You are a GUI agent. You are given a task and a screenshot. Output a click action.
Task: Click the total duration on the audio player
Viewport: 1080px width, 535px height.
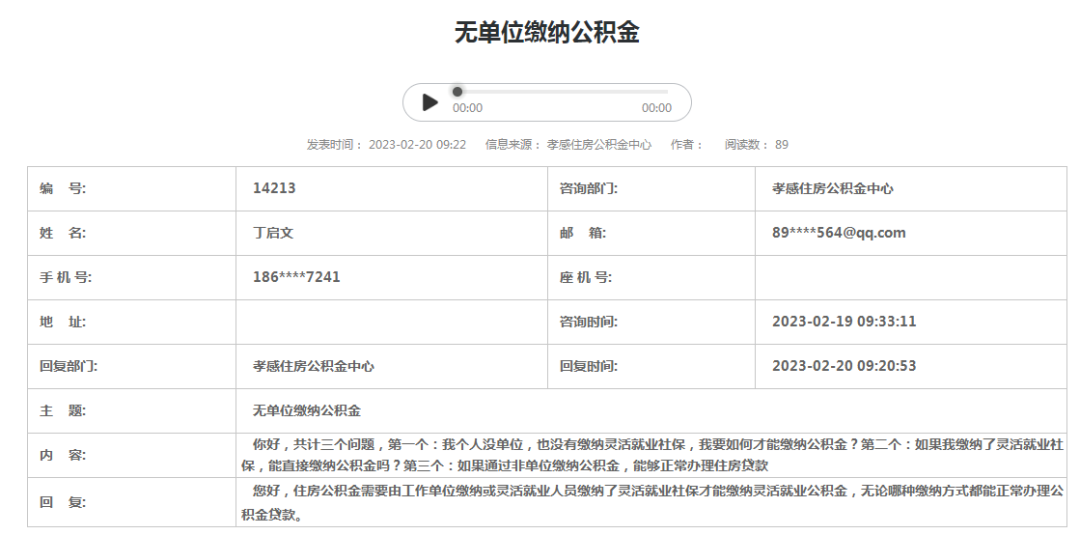point(656,108)
